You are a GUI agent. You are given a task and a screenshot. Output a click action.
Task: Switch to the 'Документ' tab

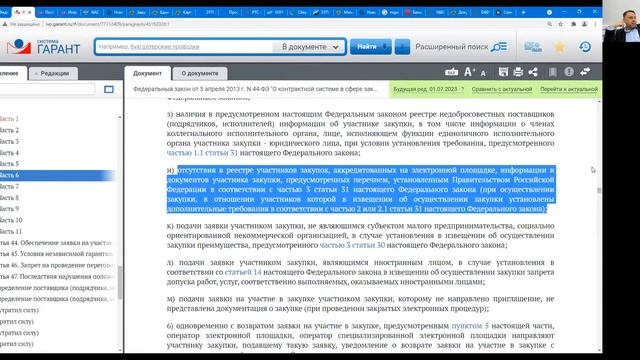click(147, 73)
